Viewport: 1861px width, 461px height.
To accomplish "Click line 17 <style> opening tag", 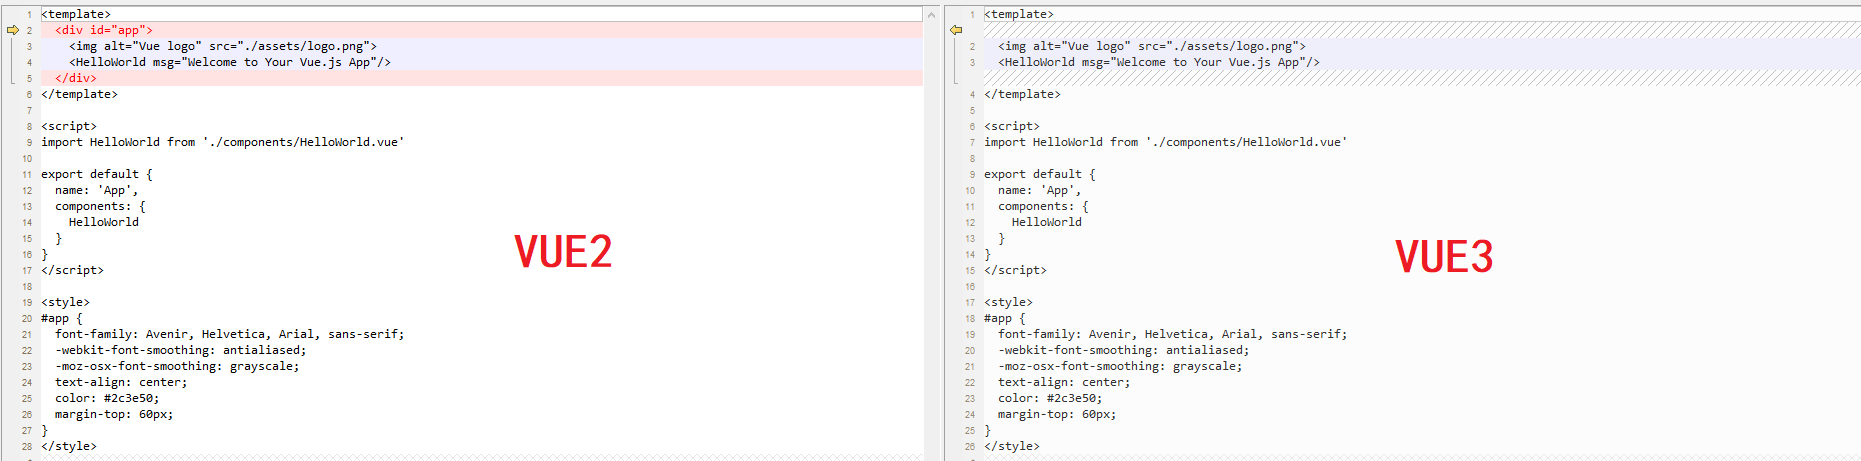I will tap(1008, 302).
